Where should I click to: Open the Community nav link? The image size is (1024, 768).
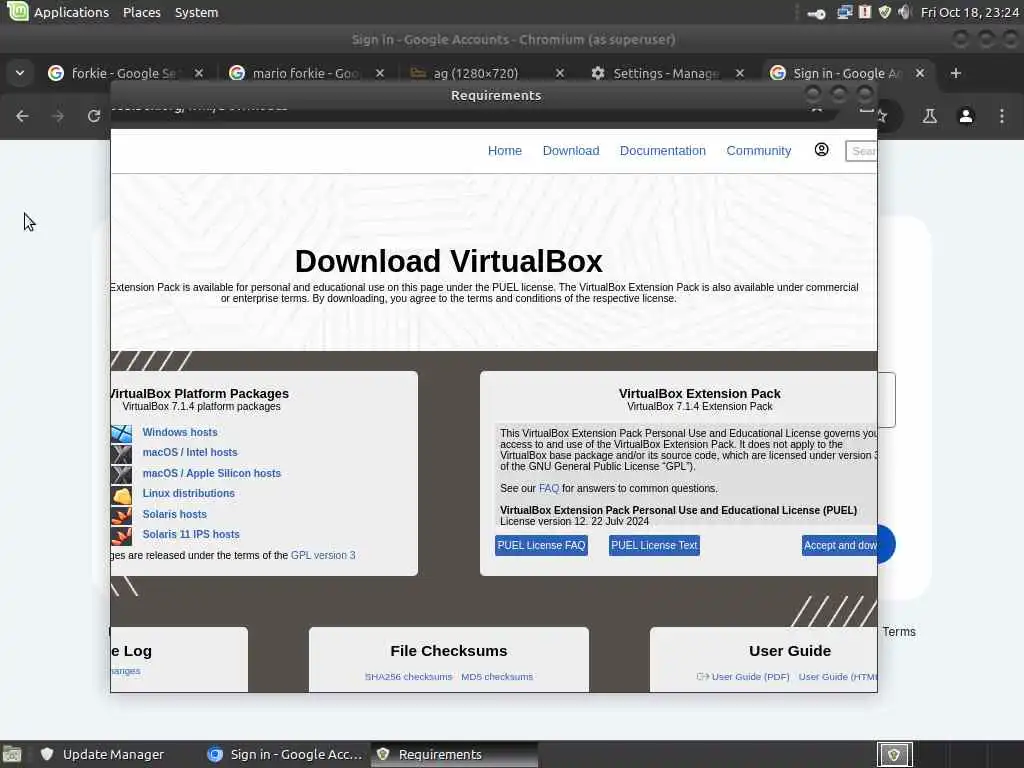pos(759,151)
